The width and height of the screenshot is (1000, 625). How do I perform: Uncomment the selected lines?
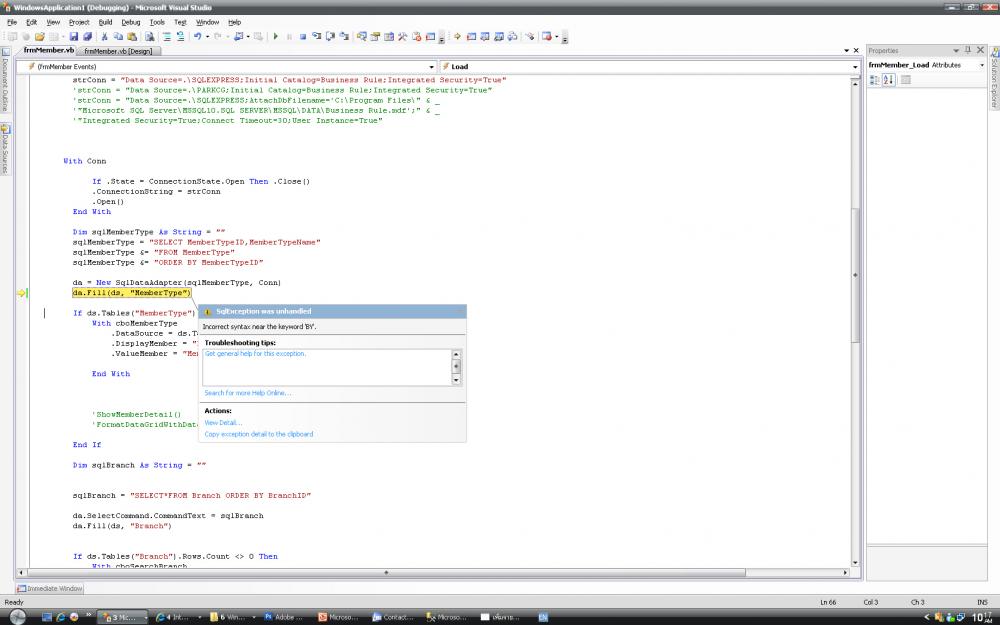[180, 37]
